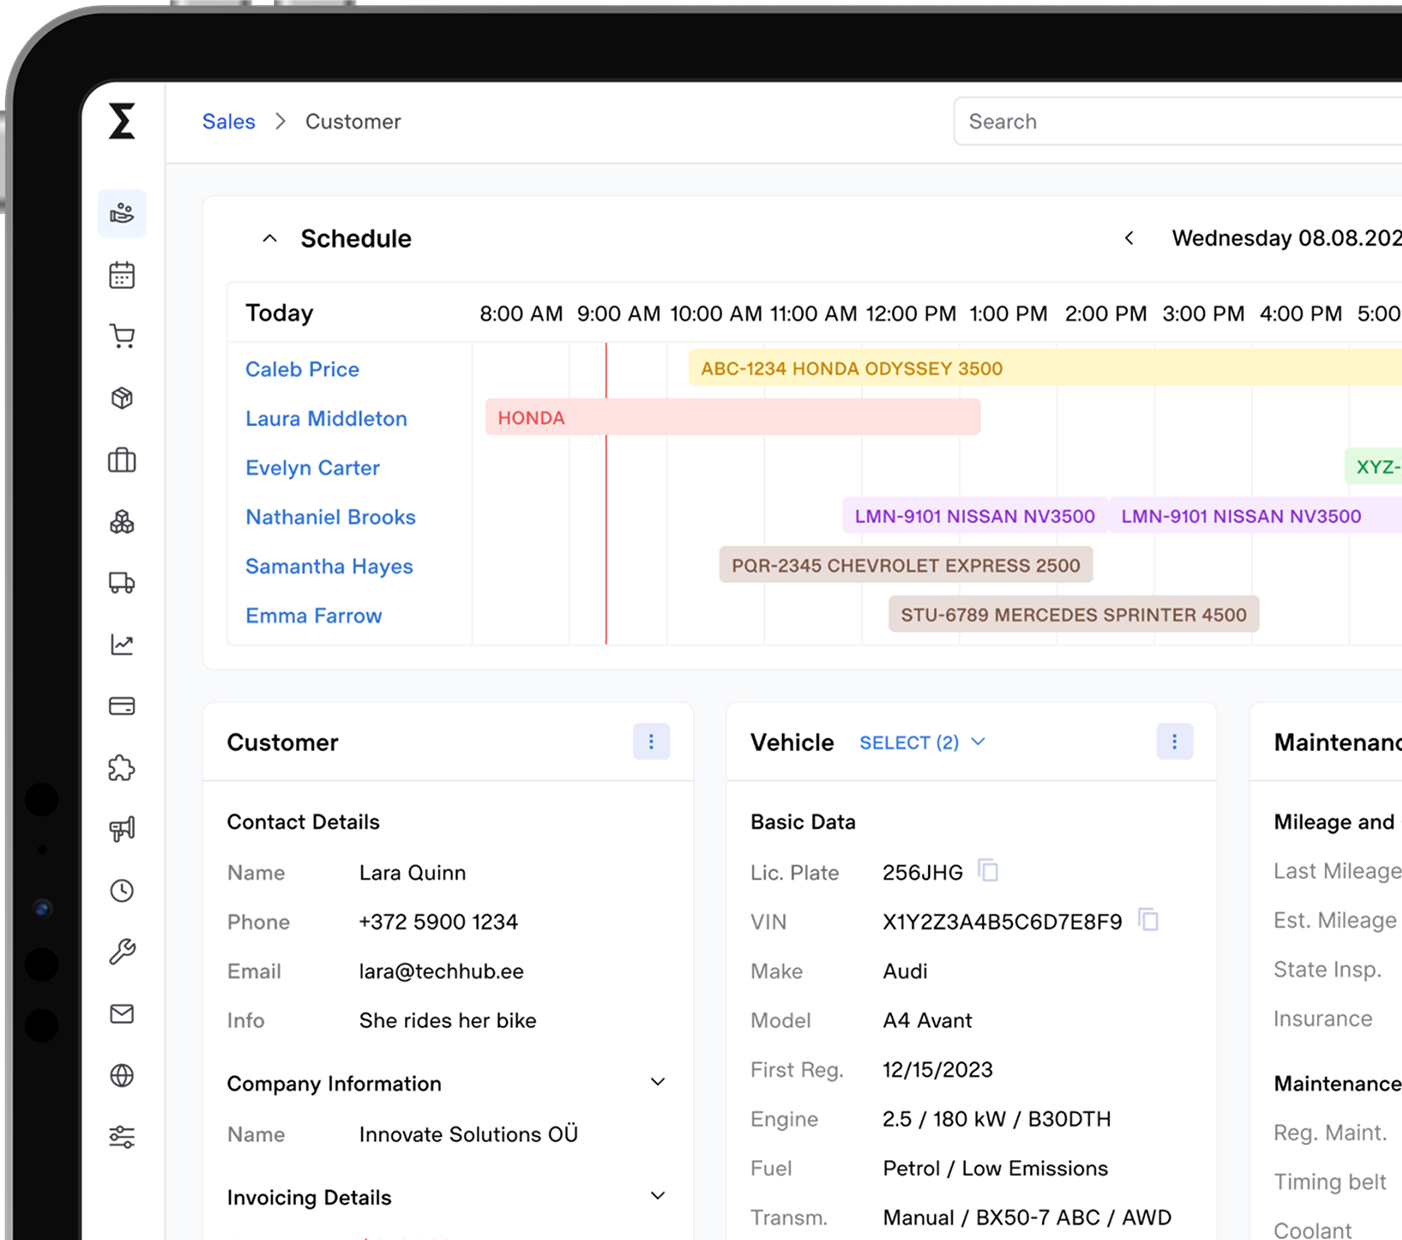Select the red HONDA booking block
Image resolution: width=1402 pixels, height=1240 pixels.
click(x=733, y=417)
